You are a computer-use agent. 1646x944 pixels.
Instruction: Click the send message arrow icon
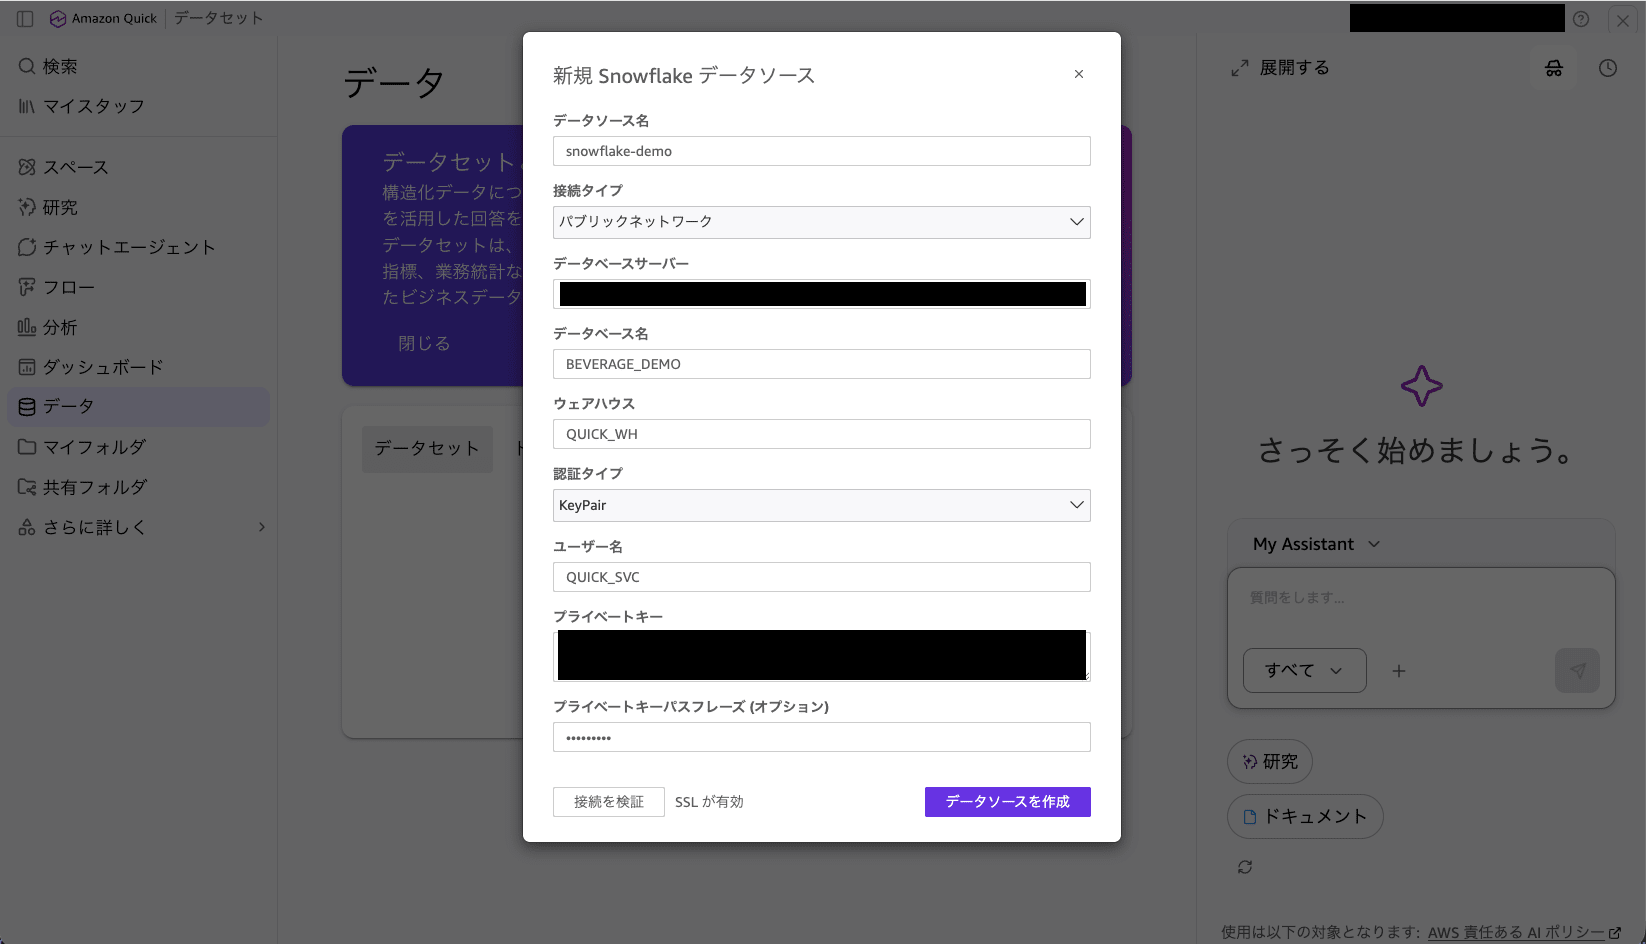pyautogui.click(x=1578, y=671)
